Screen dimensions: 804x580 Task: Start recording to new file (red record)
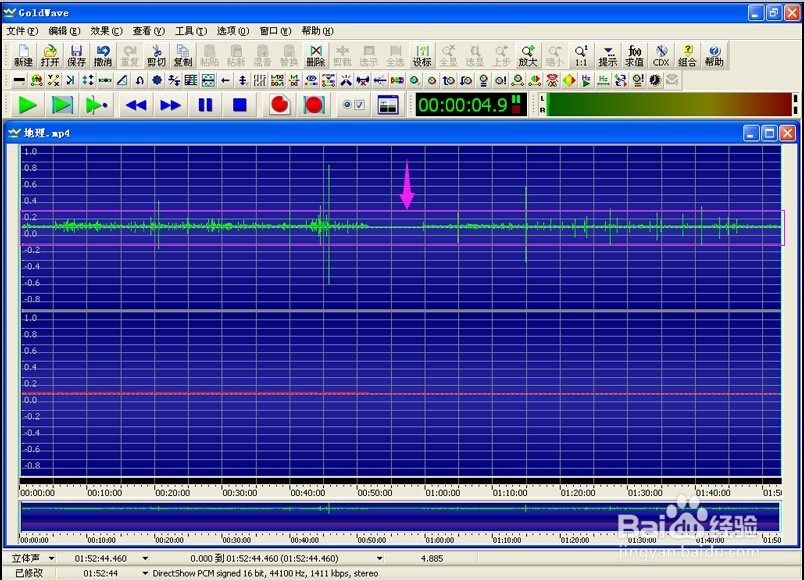(279, 105)
